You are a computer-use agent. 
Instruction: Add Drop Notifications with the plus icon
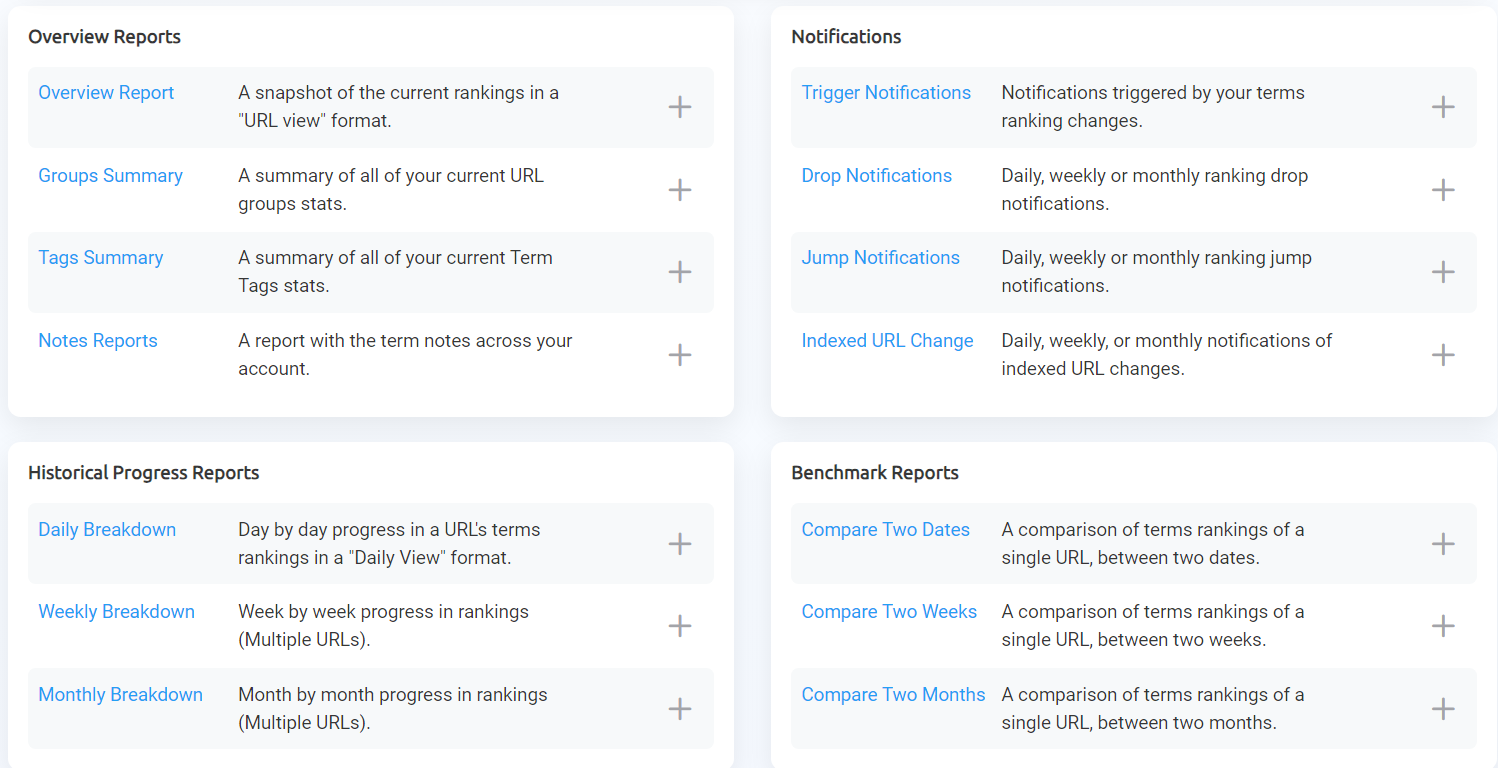(1443, 190)
